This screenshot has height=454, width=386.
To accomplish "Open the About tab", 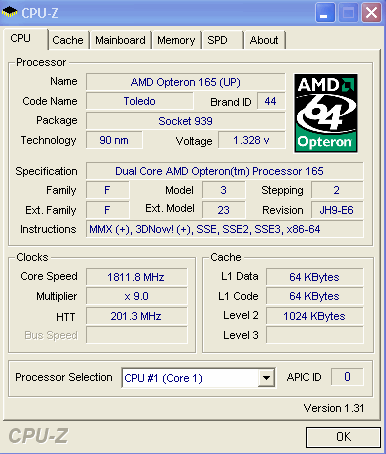I will click(264, 40).
